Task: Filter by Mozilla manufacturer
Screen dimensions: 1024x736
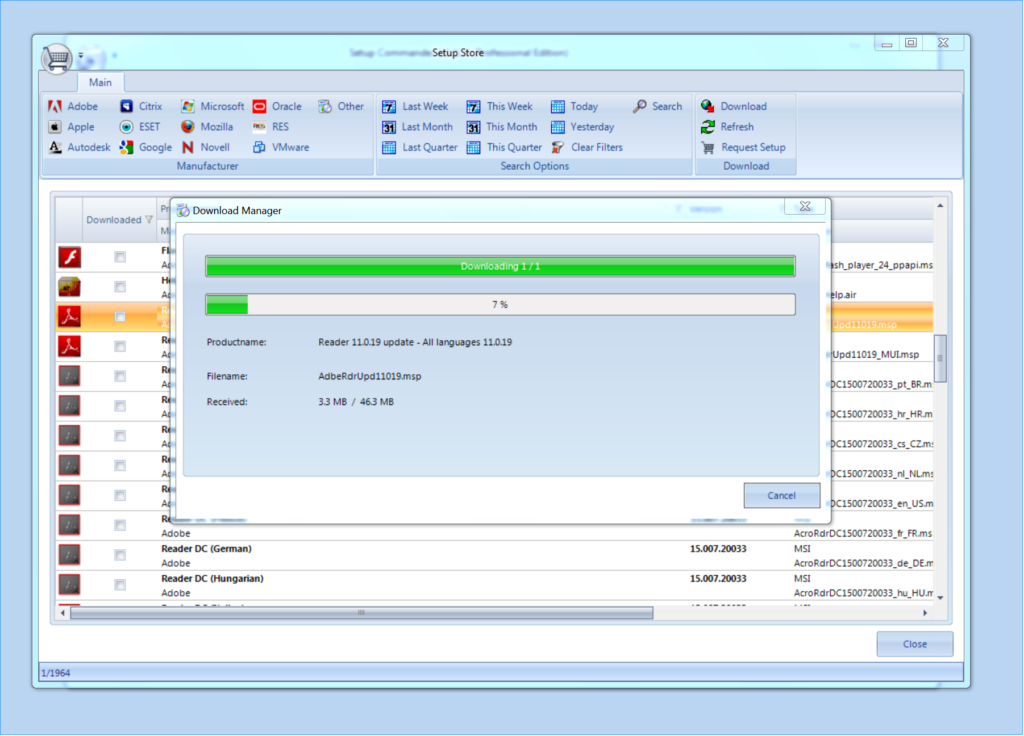Action: tap(207, 127)
